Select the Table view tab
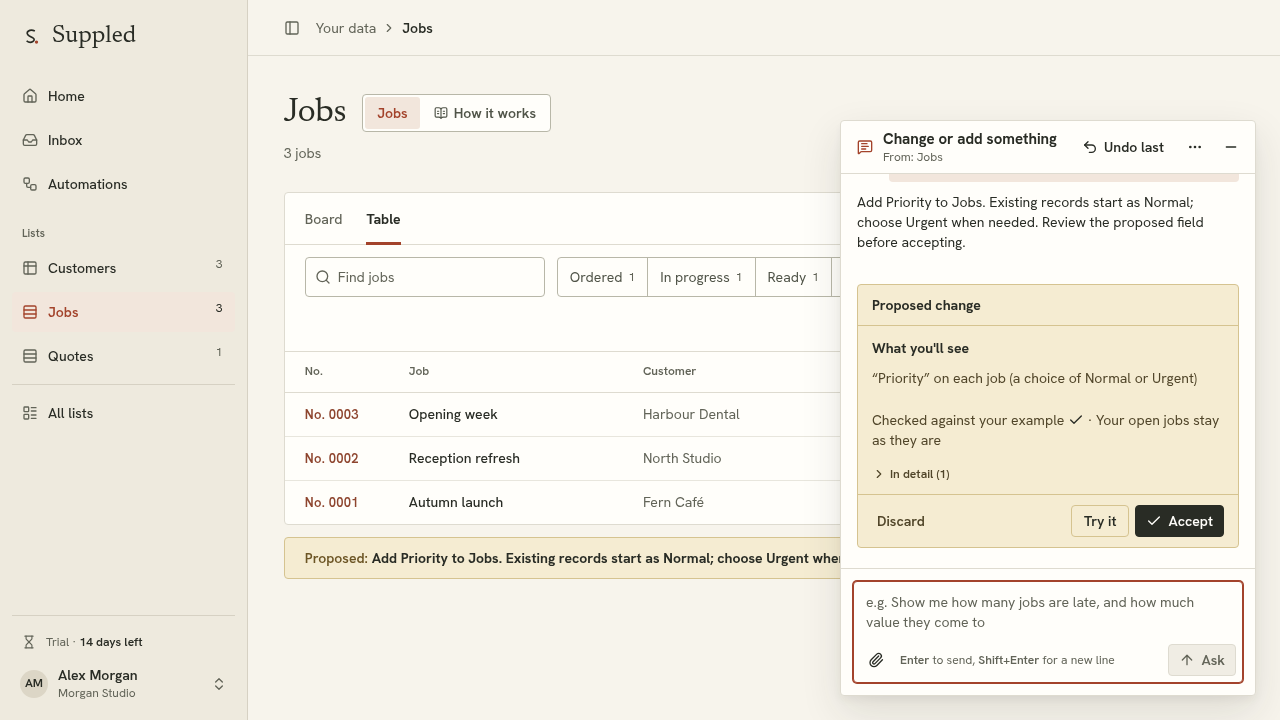 click(383, 219)
